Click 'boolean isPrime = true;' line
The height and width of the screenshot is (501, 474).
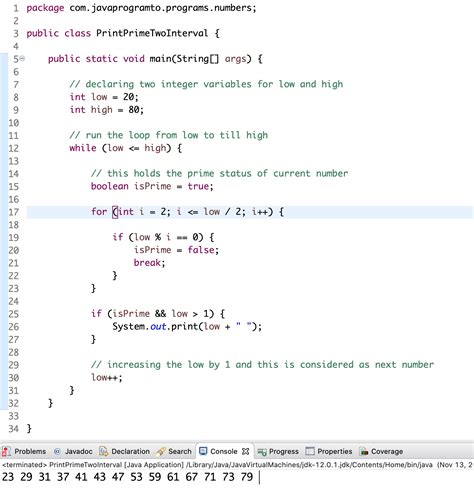point(152,186)
